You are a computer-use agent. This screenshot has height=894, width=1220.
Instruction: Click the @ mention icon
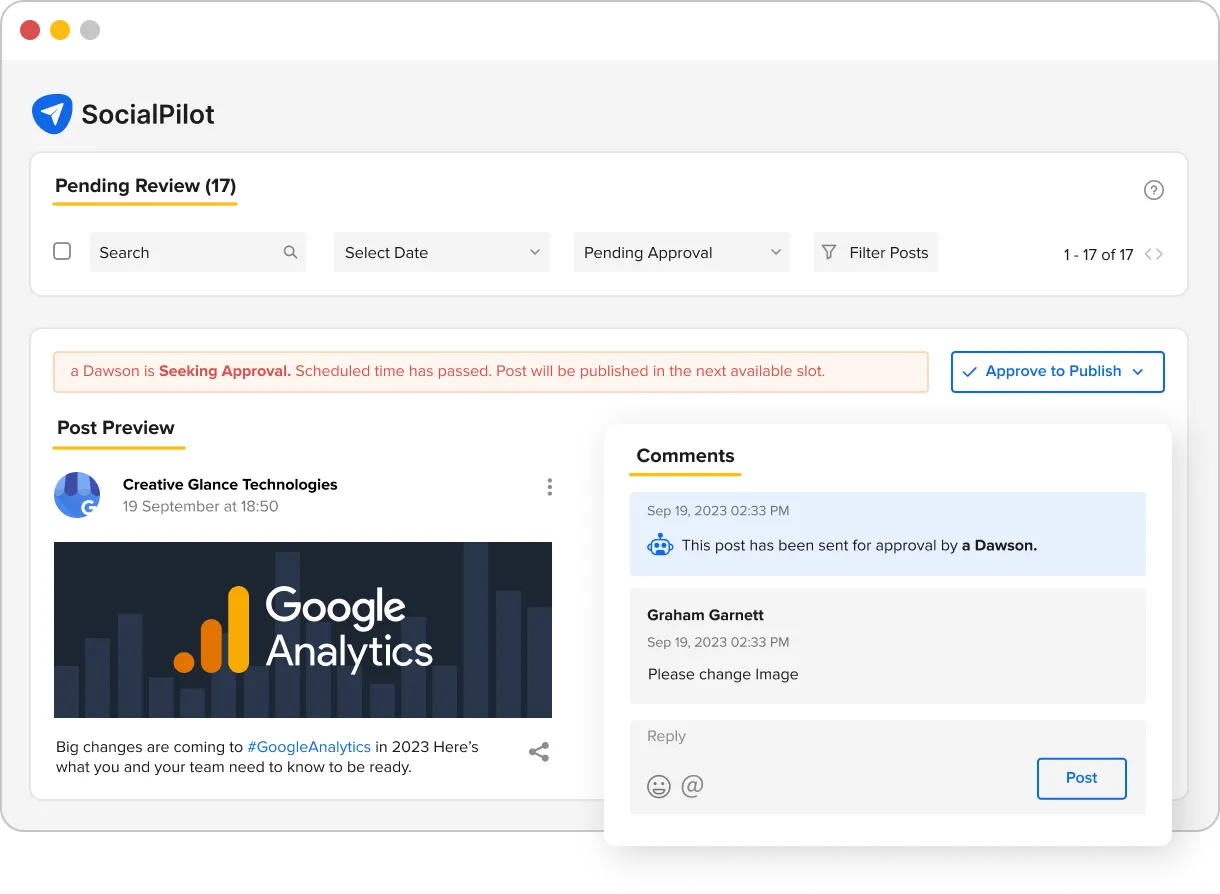point(692,785)
